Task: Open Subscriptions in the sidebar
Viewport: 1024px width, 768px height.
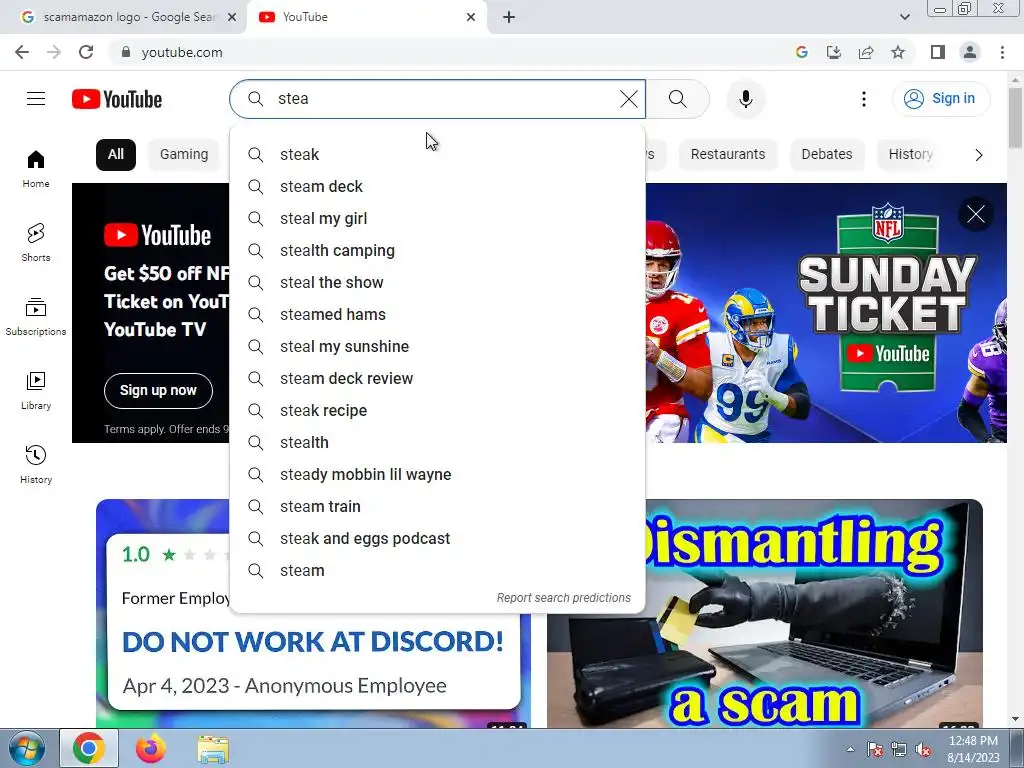Action: (36, 317)
